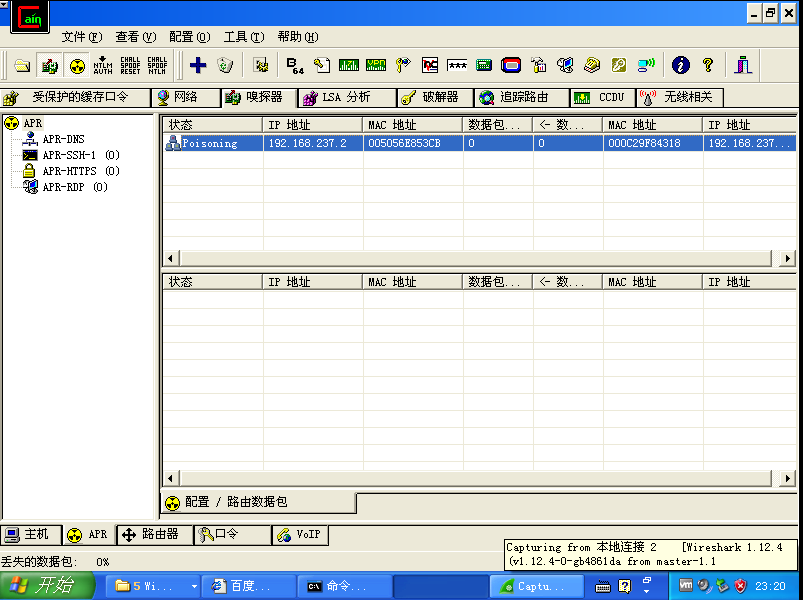Switch to the 破解器 tab
Screen dimensions: 803x600
[431, 97]
